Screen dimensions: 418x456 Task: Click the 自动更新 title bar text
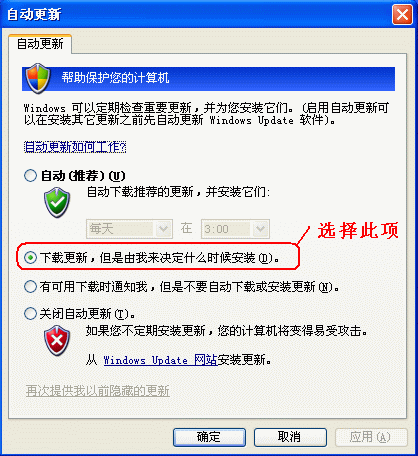(x=34, y=15)
